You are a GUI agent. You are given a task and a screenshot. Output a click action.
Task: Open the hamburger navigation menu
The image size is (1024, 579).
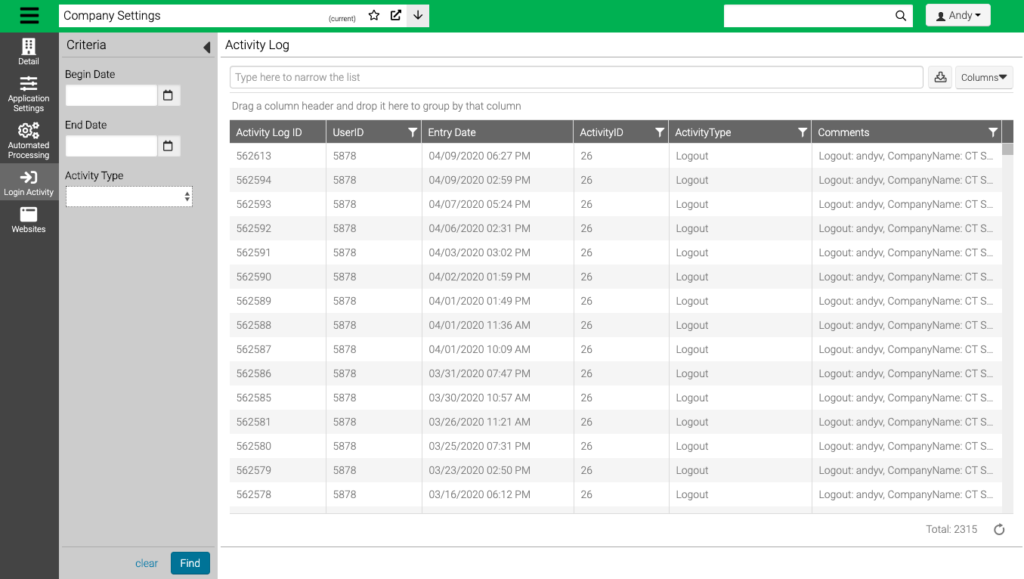28,14
